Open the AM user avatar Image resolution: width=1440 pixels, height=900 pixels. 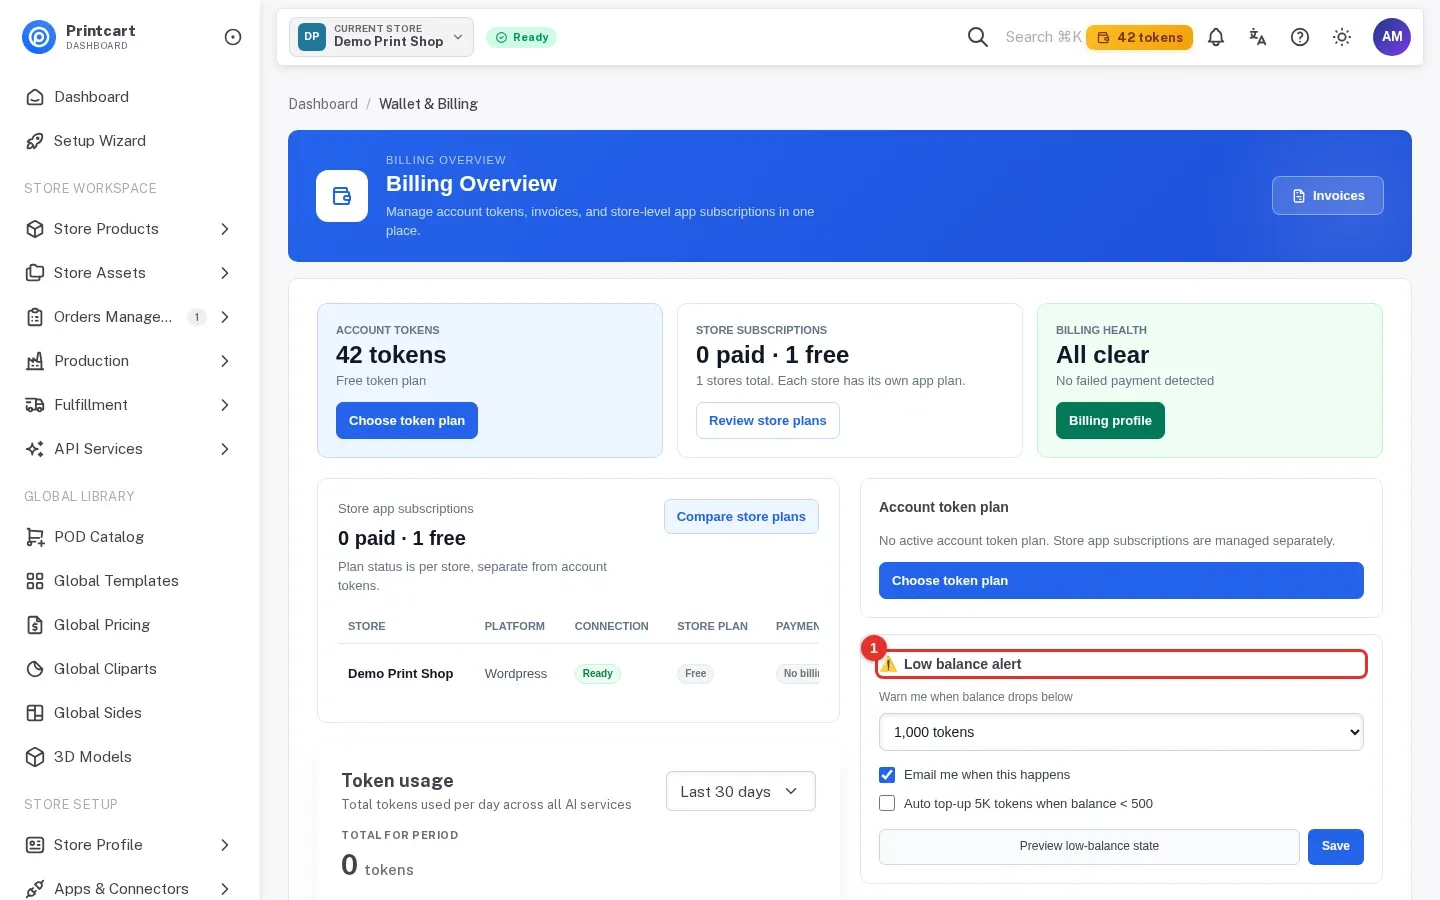1392,37
